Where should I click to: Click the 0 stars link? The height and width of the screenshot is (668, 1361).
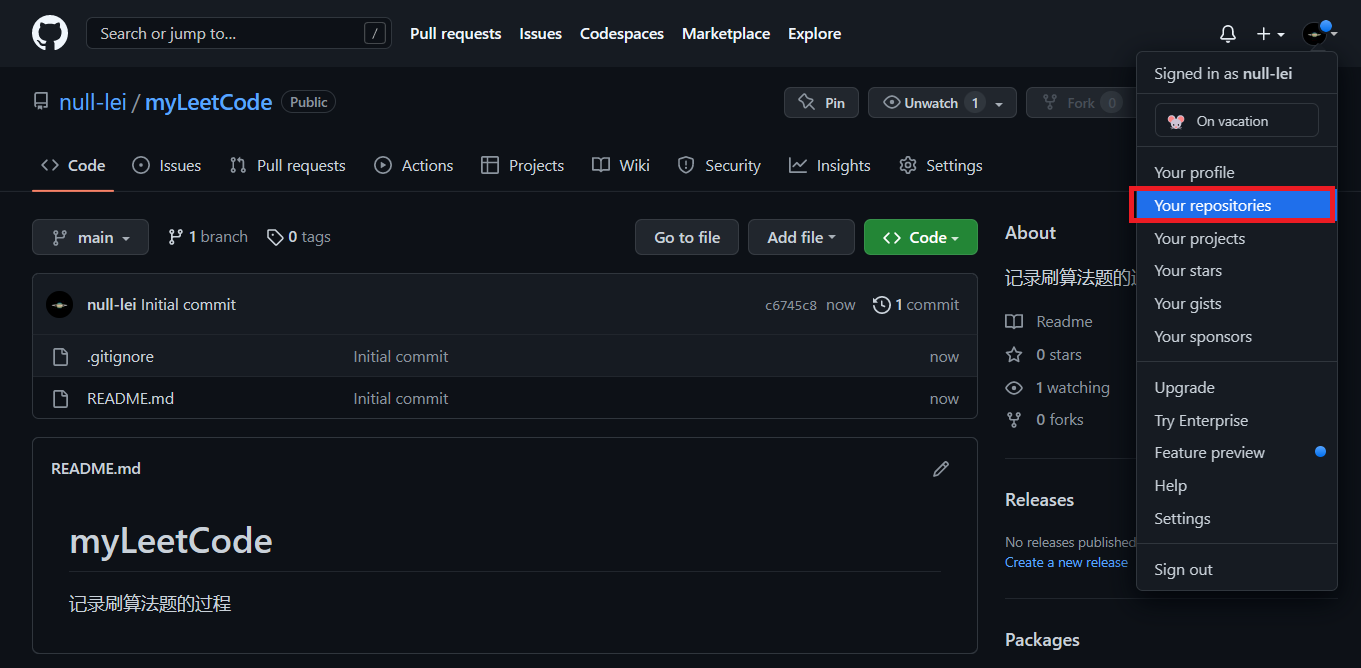(x=1044, y=355)
